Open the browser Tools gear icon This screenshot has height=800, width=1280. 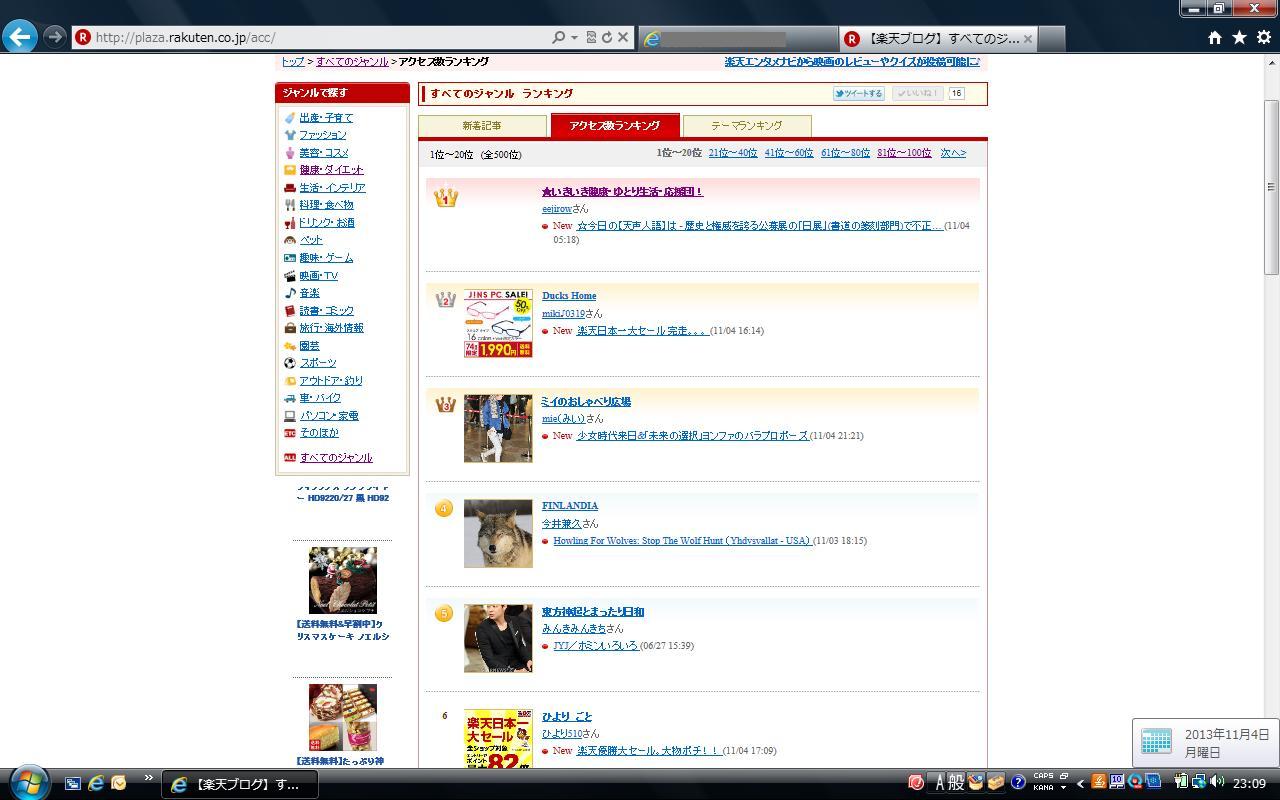pyautogui.click(x=1263, y=37)
